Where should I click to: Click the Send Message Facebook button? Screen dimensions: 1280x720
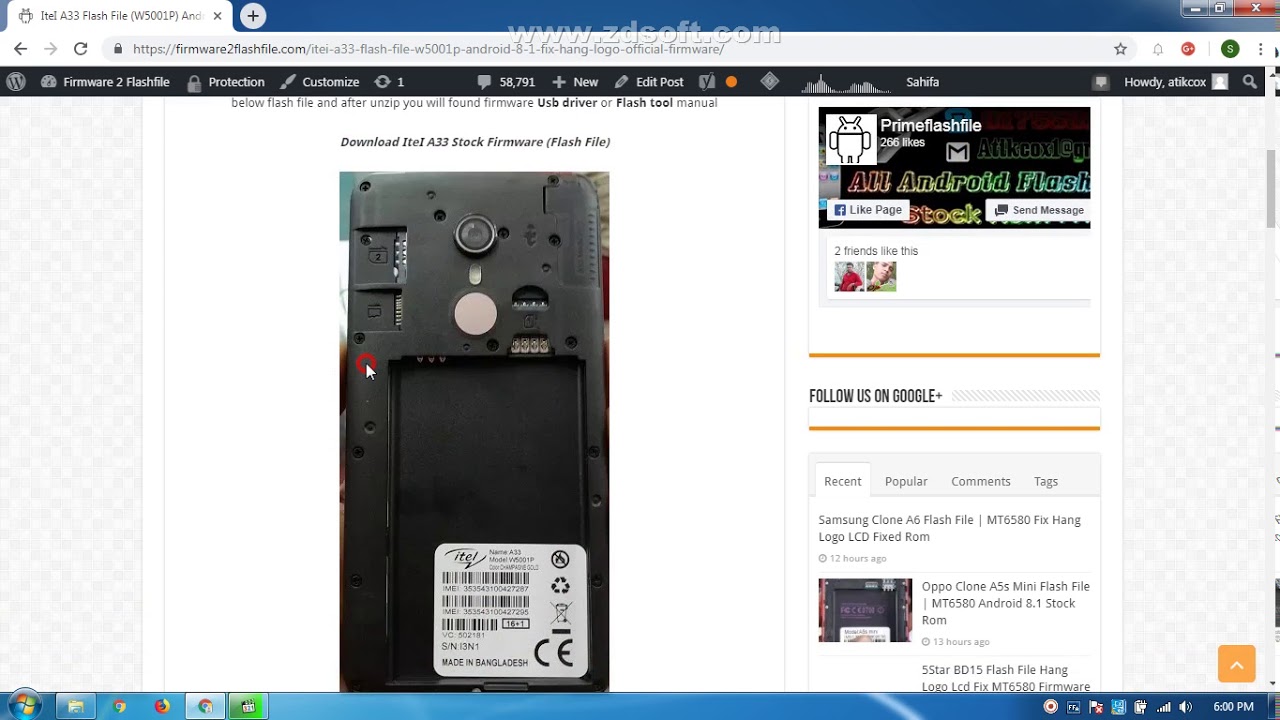pyautogui.click(x=1037, y=210)
